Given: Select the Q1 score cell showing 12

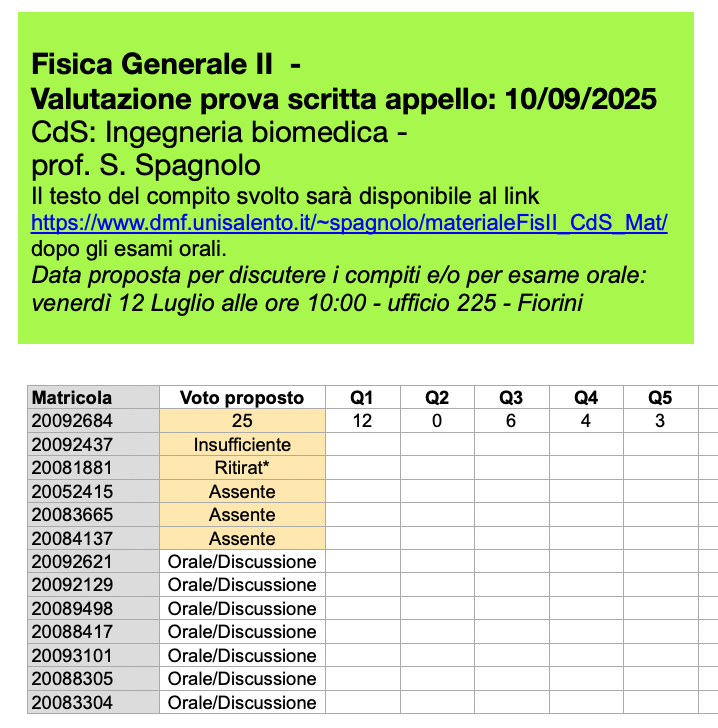Looking at the screenshot, I should point(362,421).
